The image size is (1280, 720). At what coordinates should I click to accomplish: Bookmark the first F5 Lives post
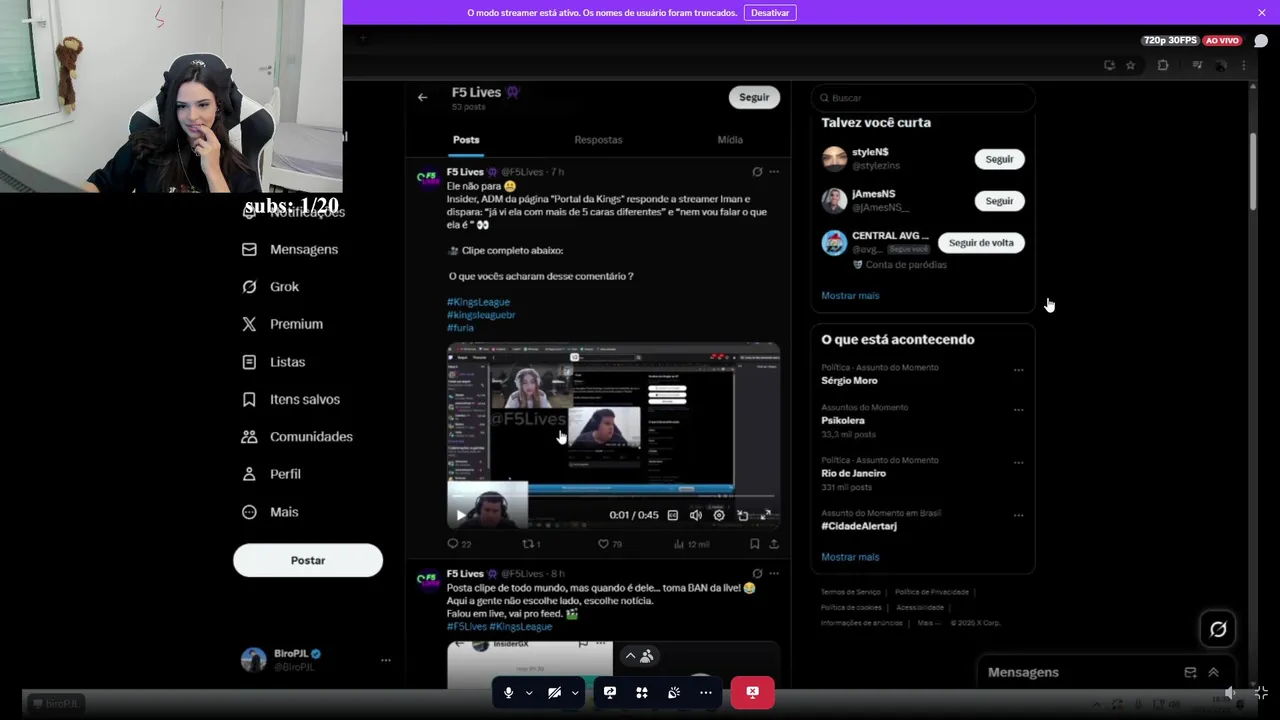click(755, 544)
